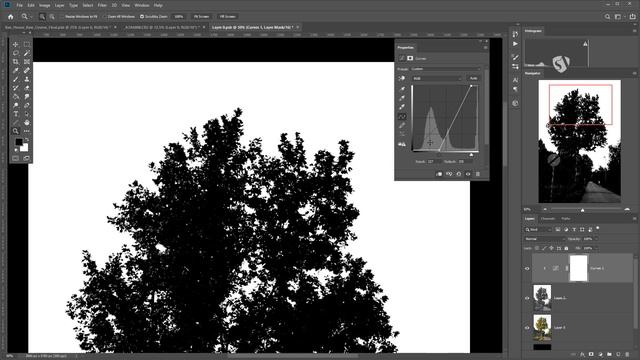This screenshot has height=360, width=640.
Task: Click the Navigator zoom slider handle
Action: tap(582, 210)
